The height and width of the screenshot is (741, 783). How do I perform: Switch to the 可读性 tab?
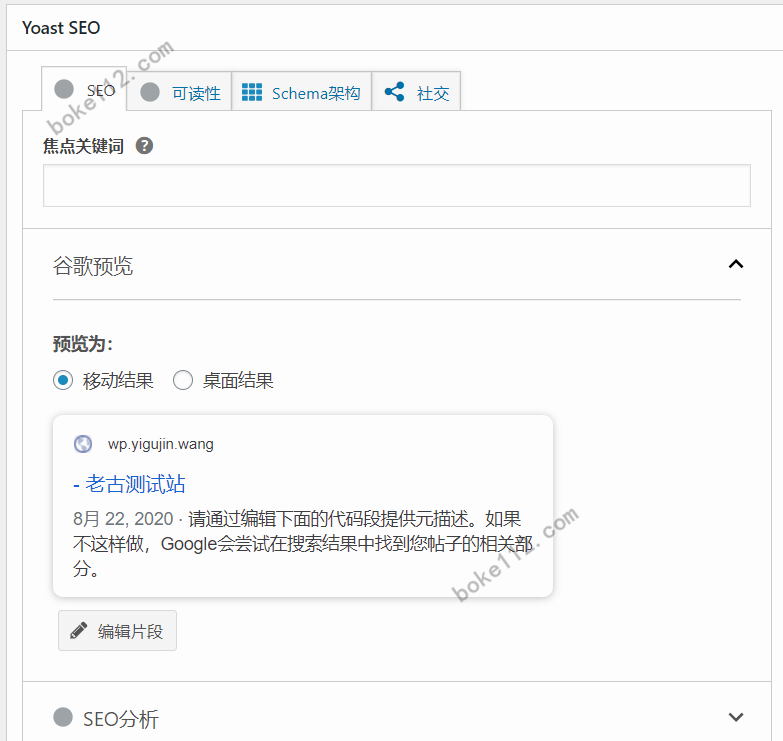179,92
